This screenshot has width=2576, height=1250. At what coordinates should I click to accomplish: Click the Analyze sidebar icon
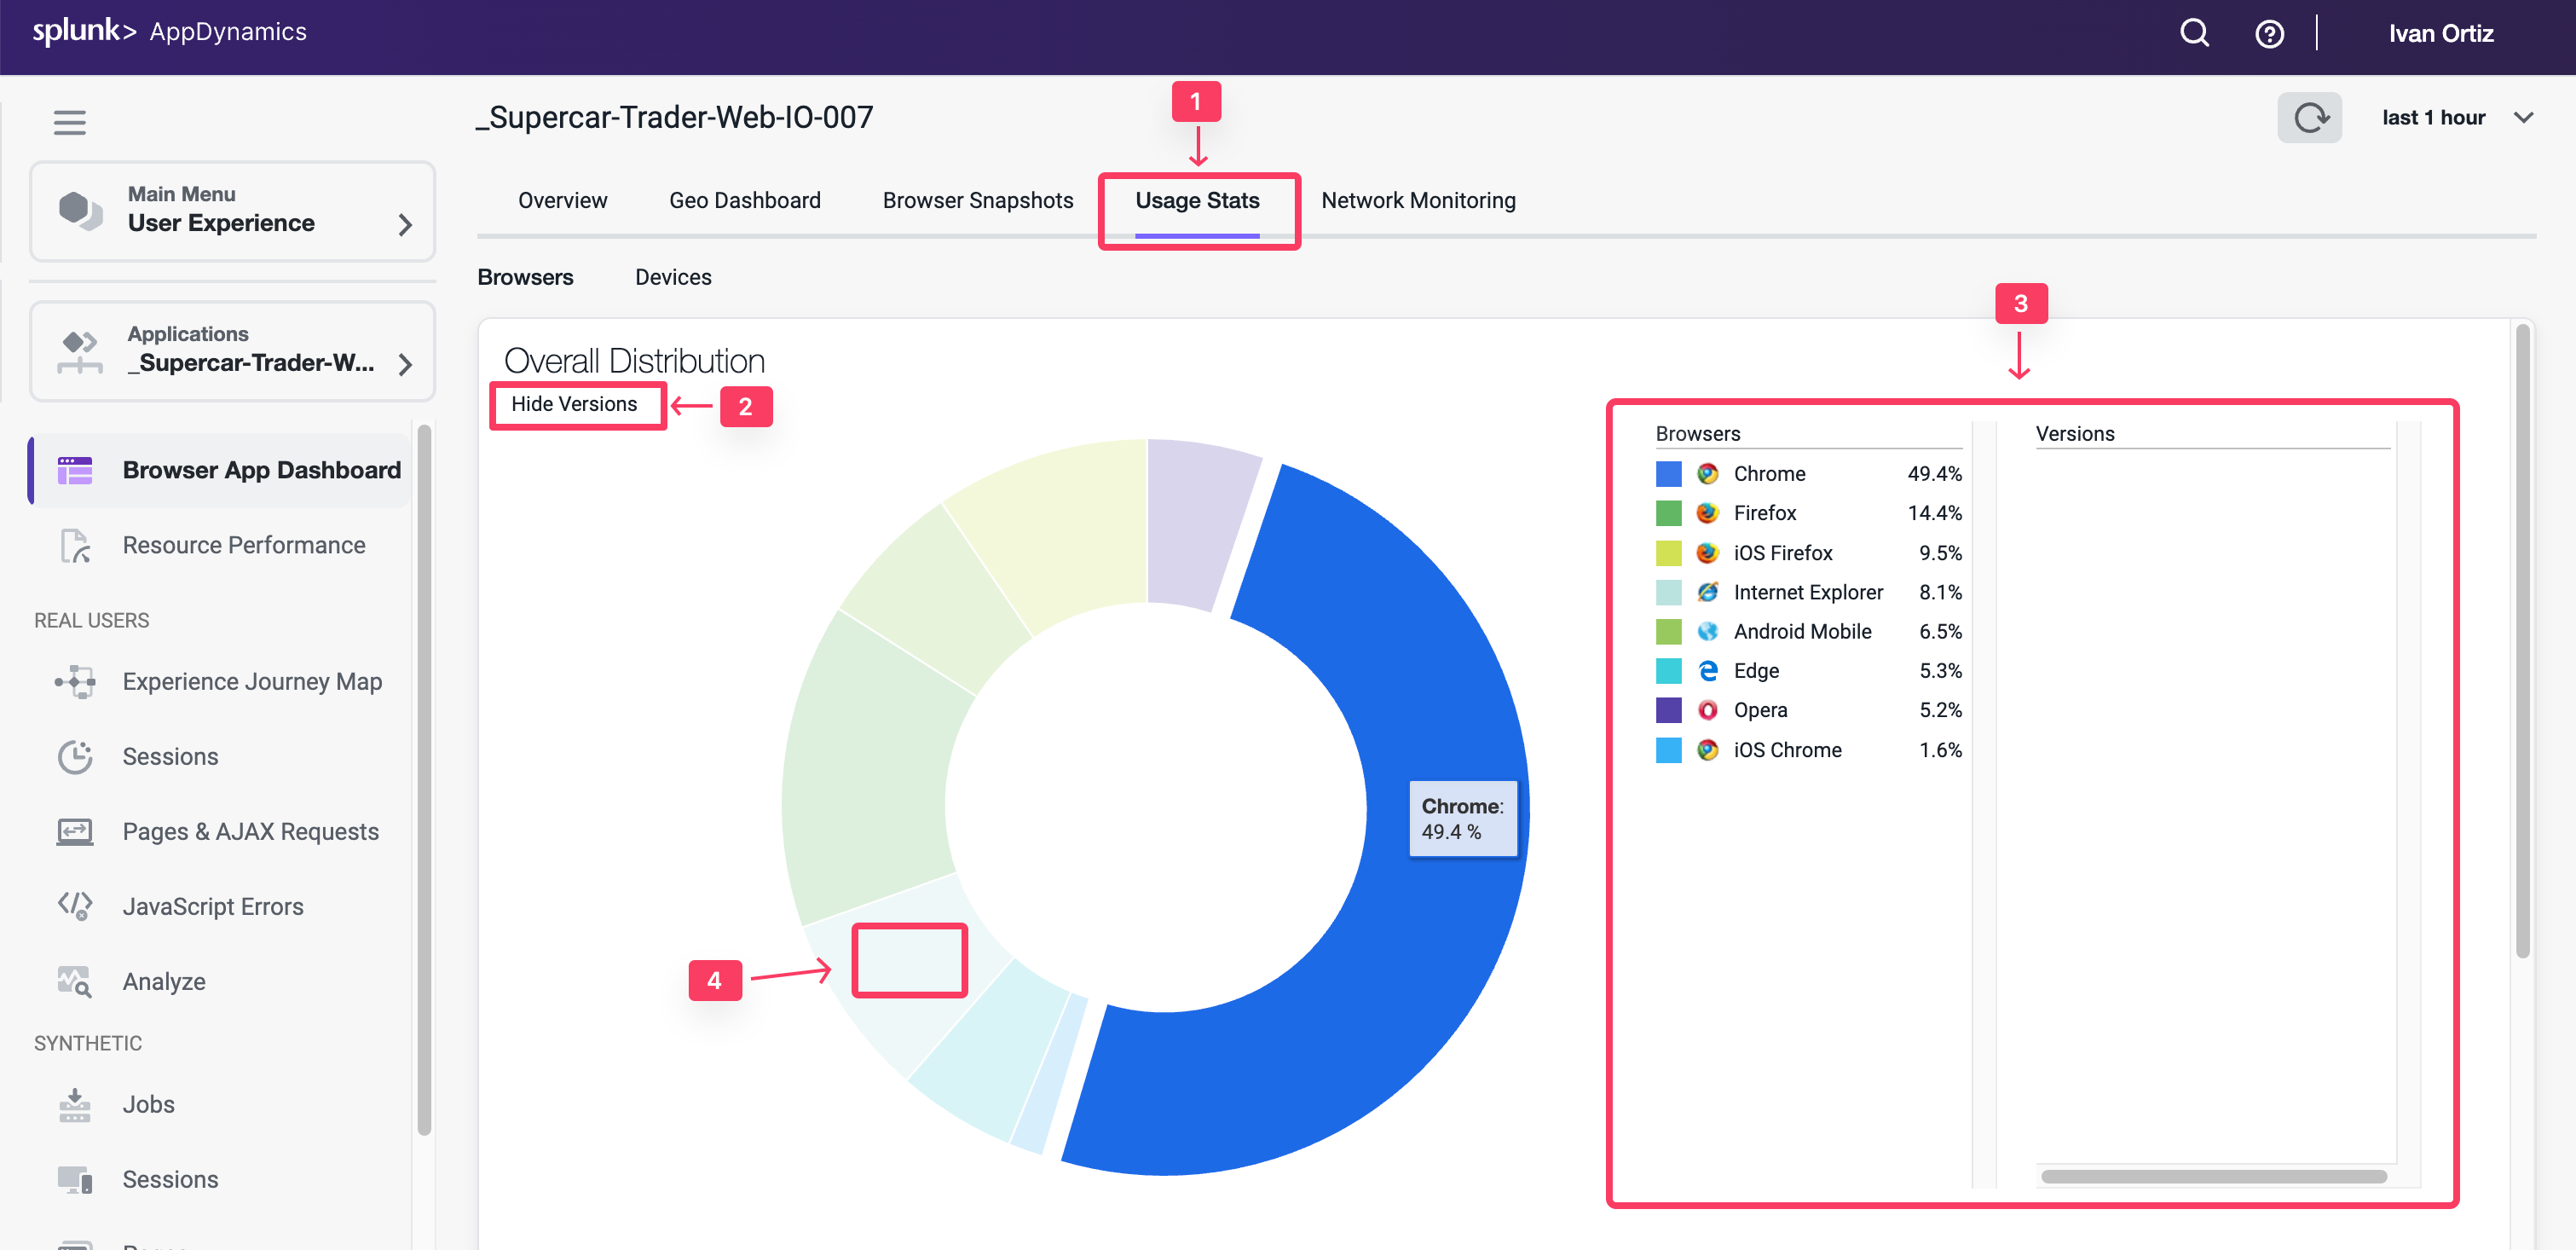click(x=75, y=981)
